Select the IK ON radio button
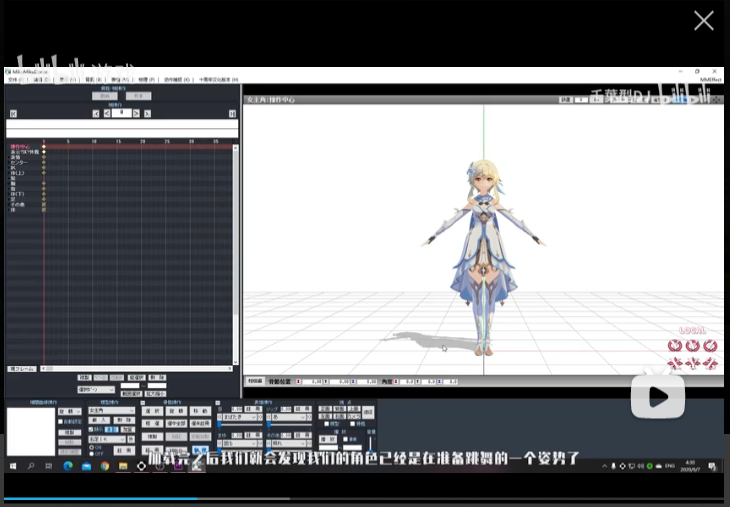The image size is (730, 507). pyautogui.click(x=91, y=447)
